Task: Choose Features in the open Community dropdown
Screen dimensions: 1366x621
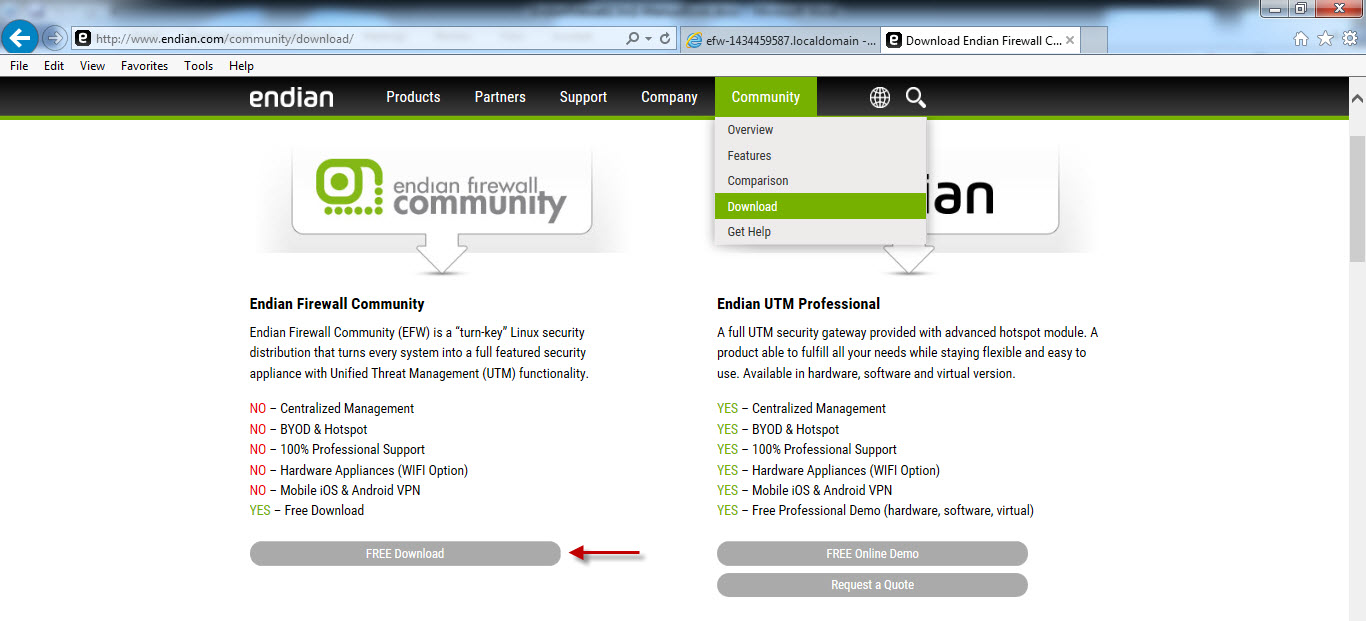Action: click(748, 155)
